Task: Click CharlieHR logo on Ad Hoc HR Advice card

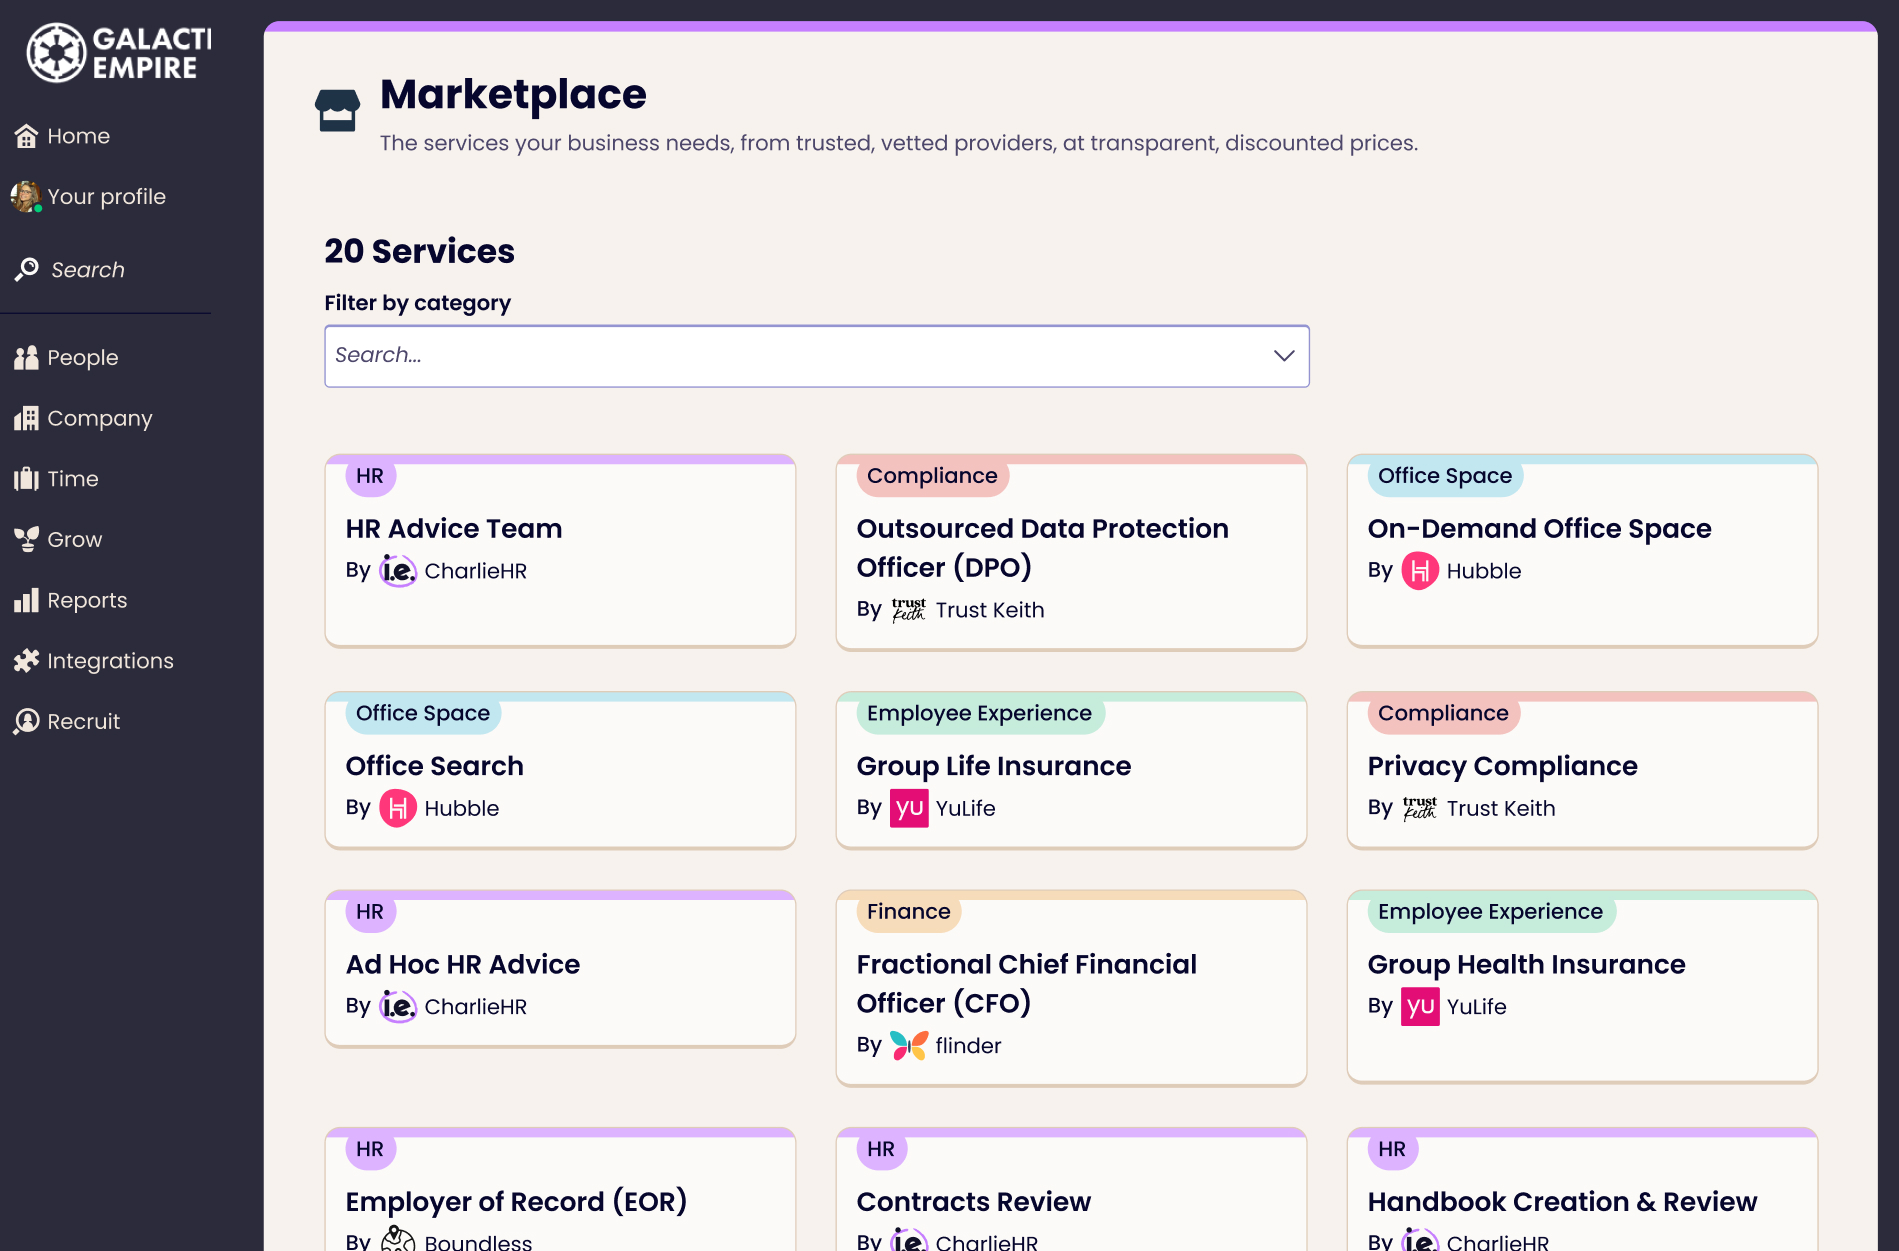Action: click(398, 1007)
